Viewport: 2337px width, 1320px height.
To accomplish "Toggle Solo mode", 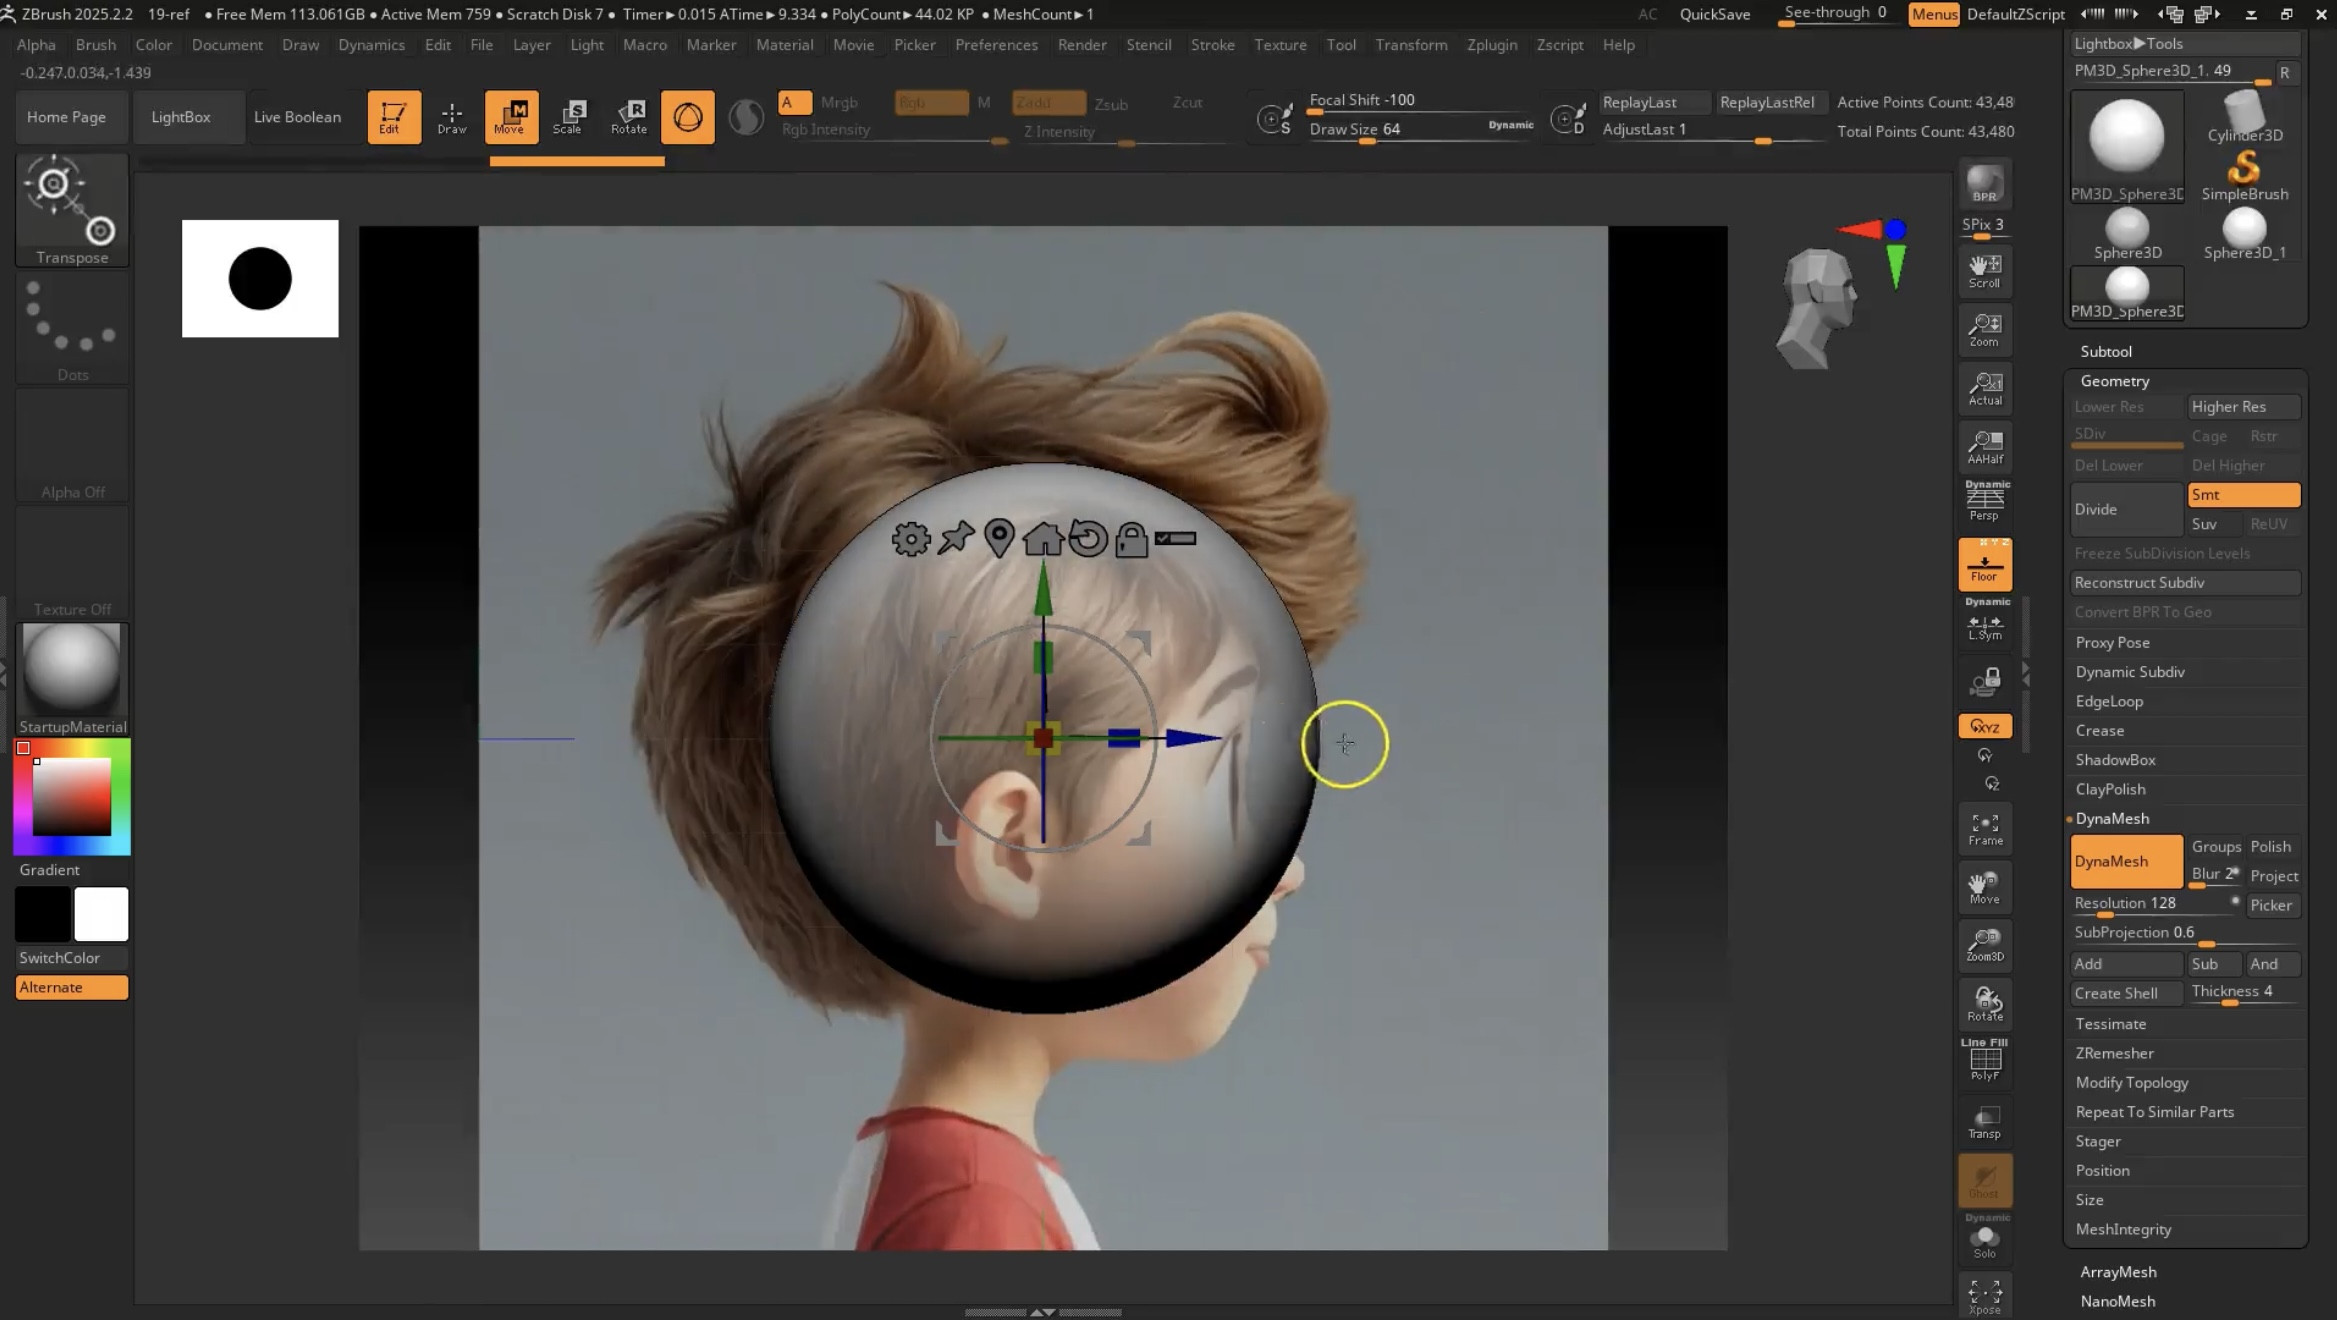I will click(1985, 1238).
